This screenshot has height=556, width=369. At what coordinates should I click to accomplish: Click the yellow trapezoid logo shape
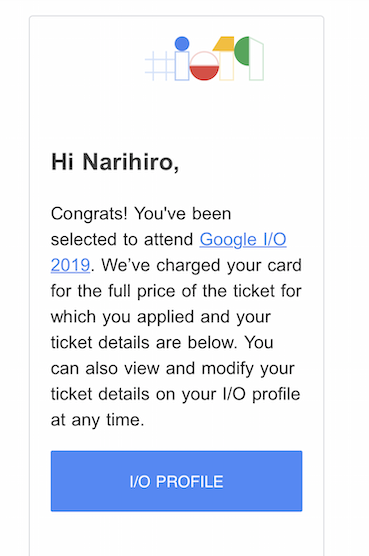[x=223, y=44]
